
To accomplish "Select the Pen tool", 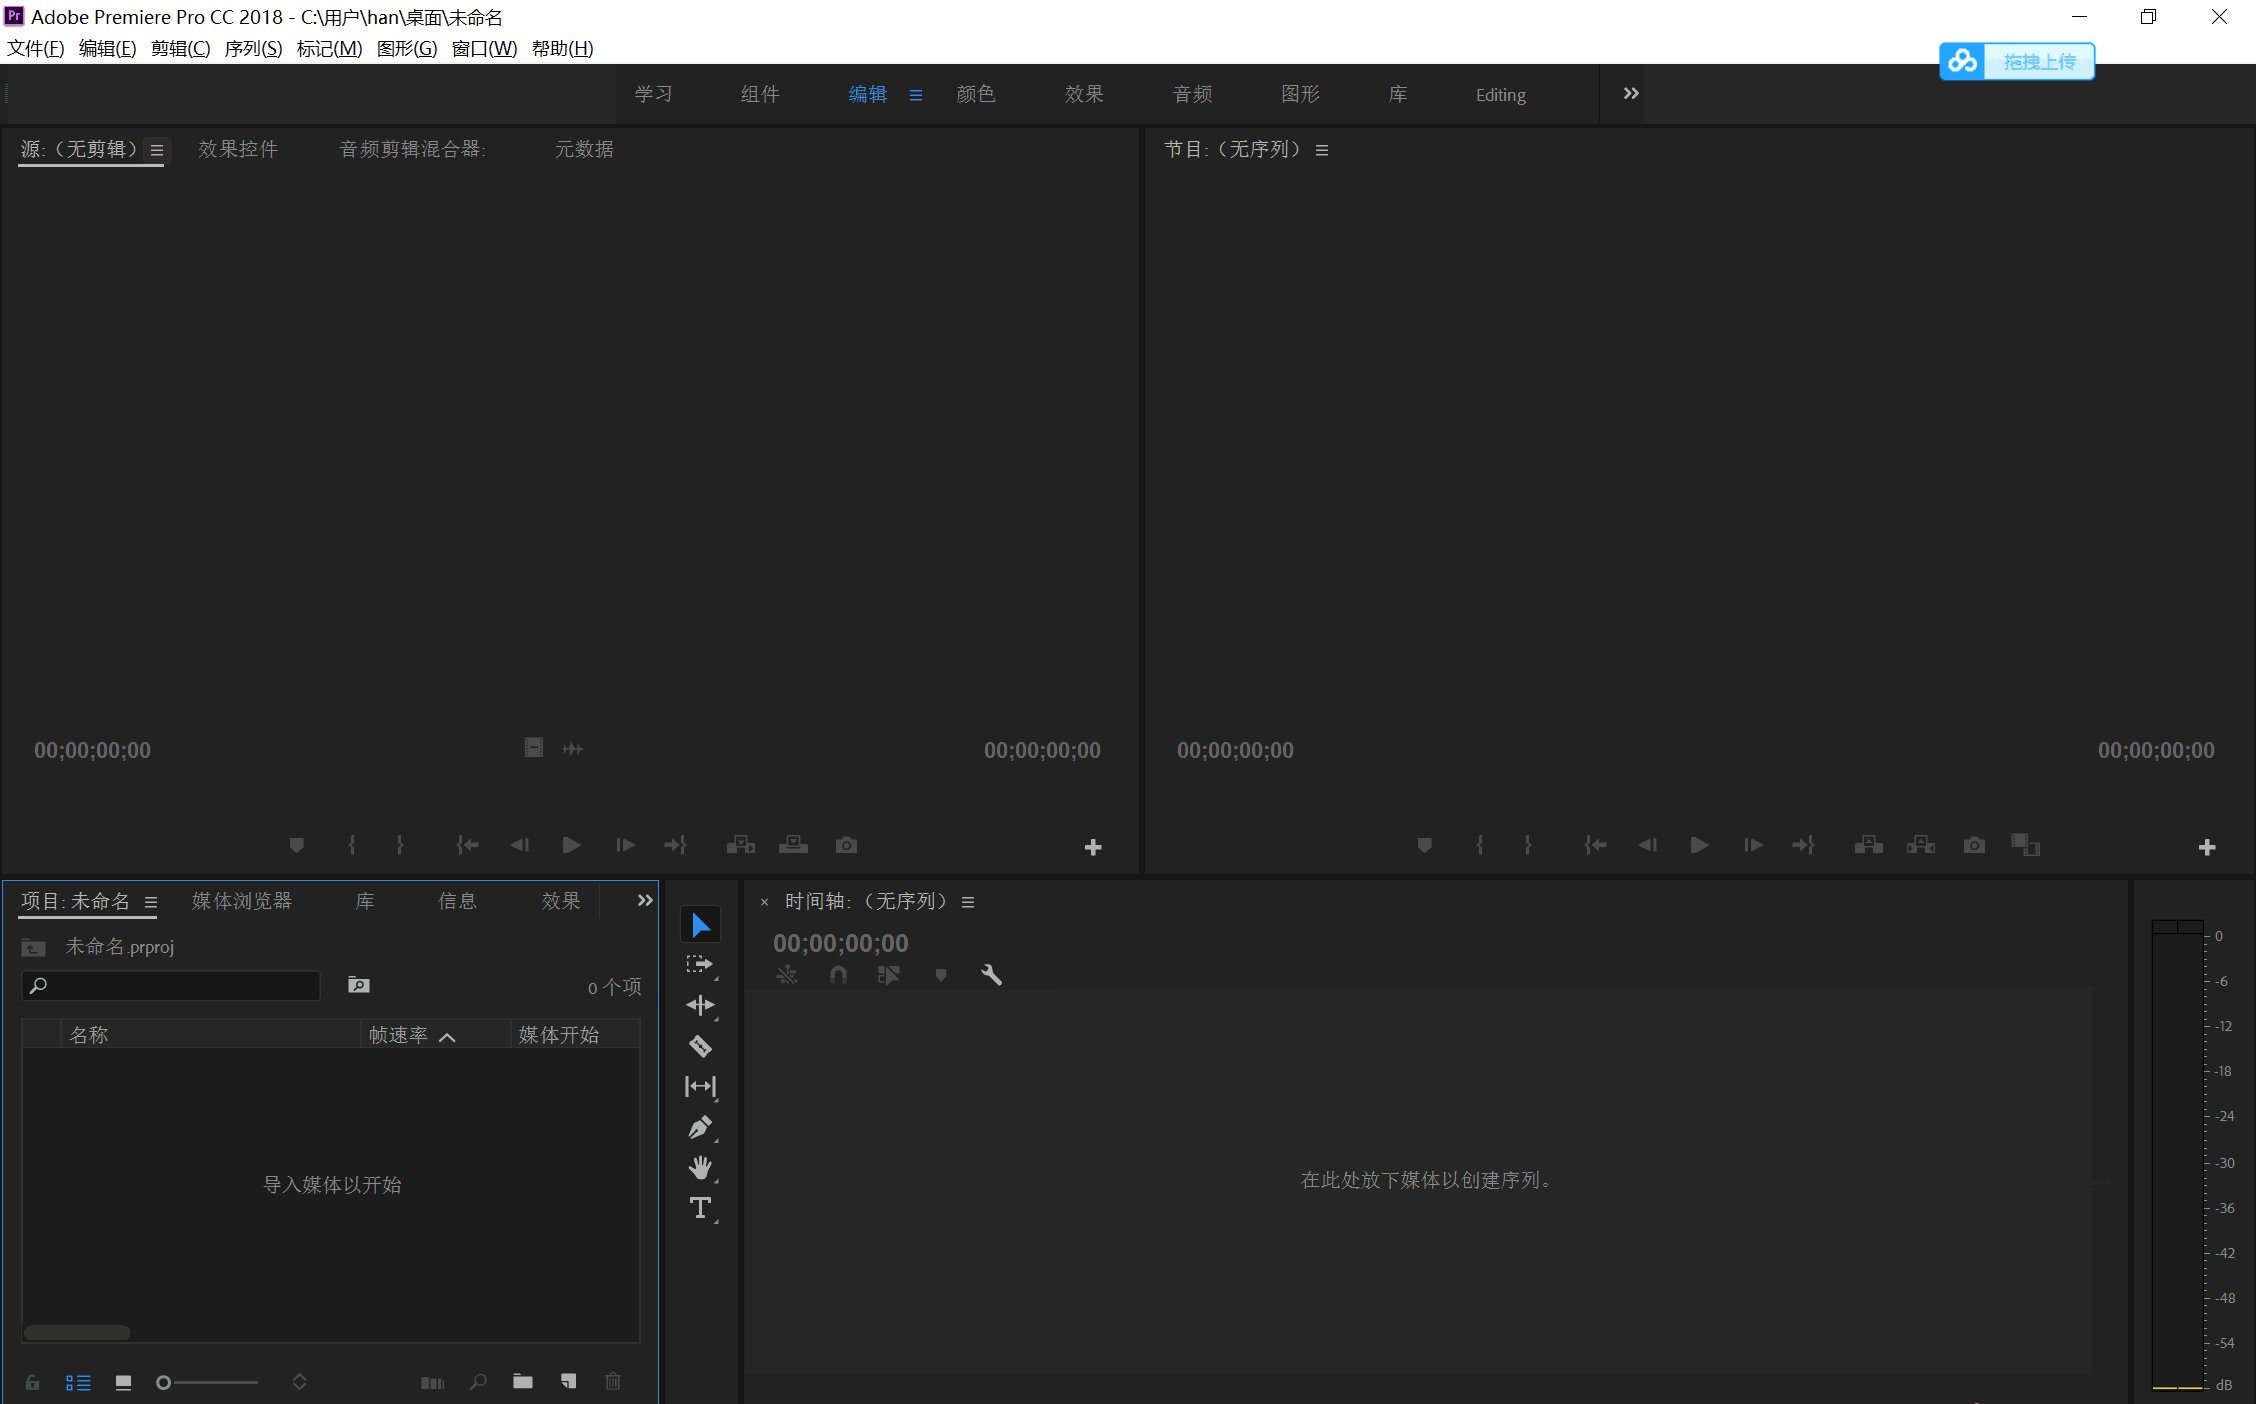I will pos(700,1127).
